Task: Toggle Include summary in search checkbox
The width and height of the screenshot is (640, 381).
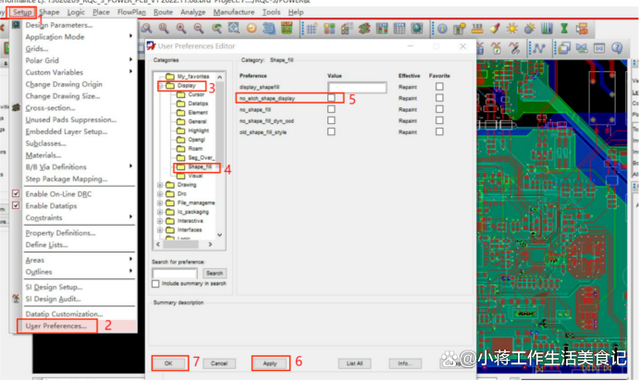Action: pos(156,283)
